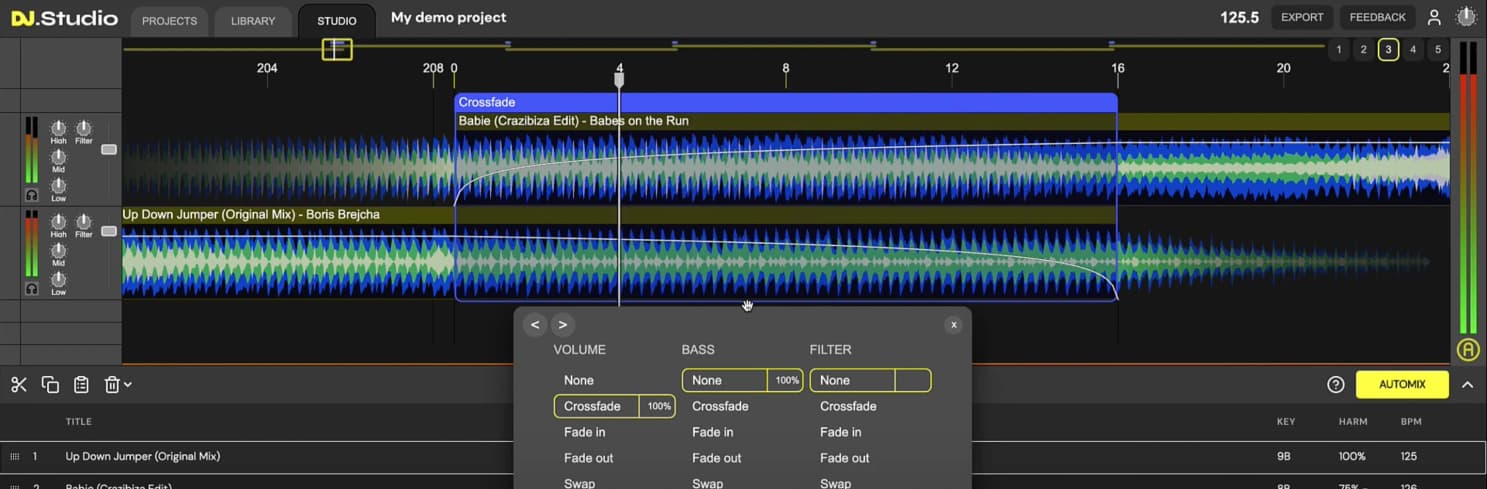Click the Filter knob of the bottom track

pyautogui.click(x=84, y=221)
